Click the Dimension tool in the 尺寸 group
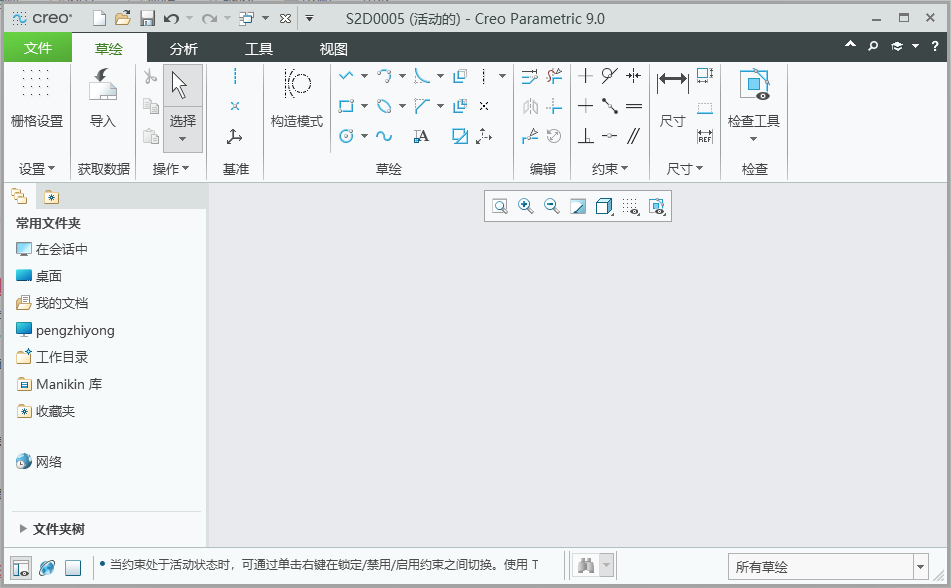Screen dimensions: 951x588 [671, 80]
